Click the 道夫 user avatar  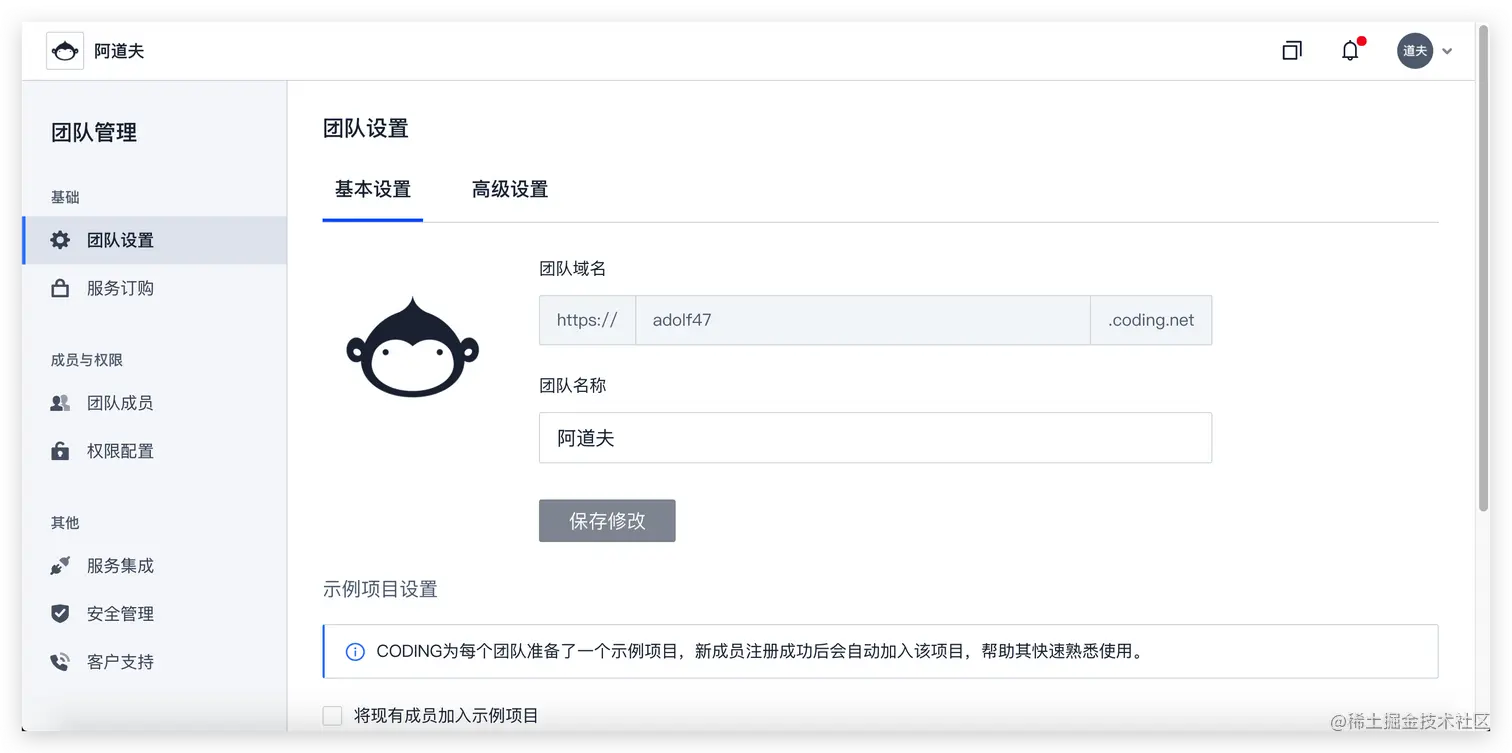(x=1415, y=51)
